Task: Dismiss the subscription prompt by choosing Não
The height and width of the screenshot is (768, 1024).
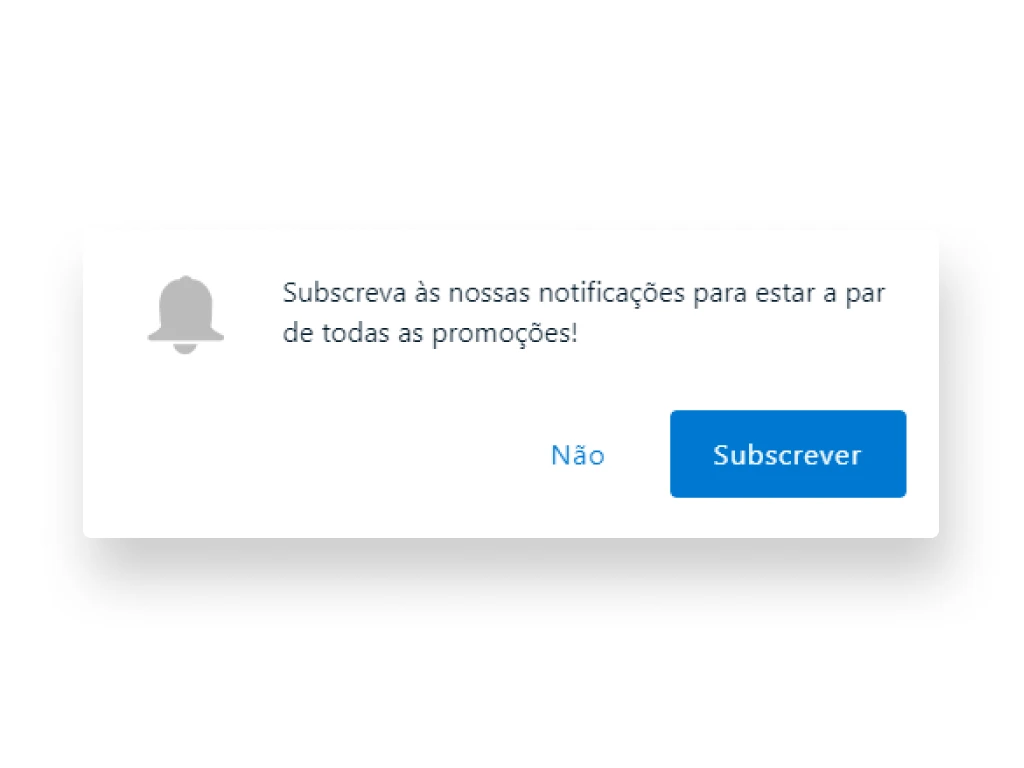Action: coord(578,455)
